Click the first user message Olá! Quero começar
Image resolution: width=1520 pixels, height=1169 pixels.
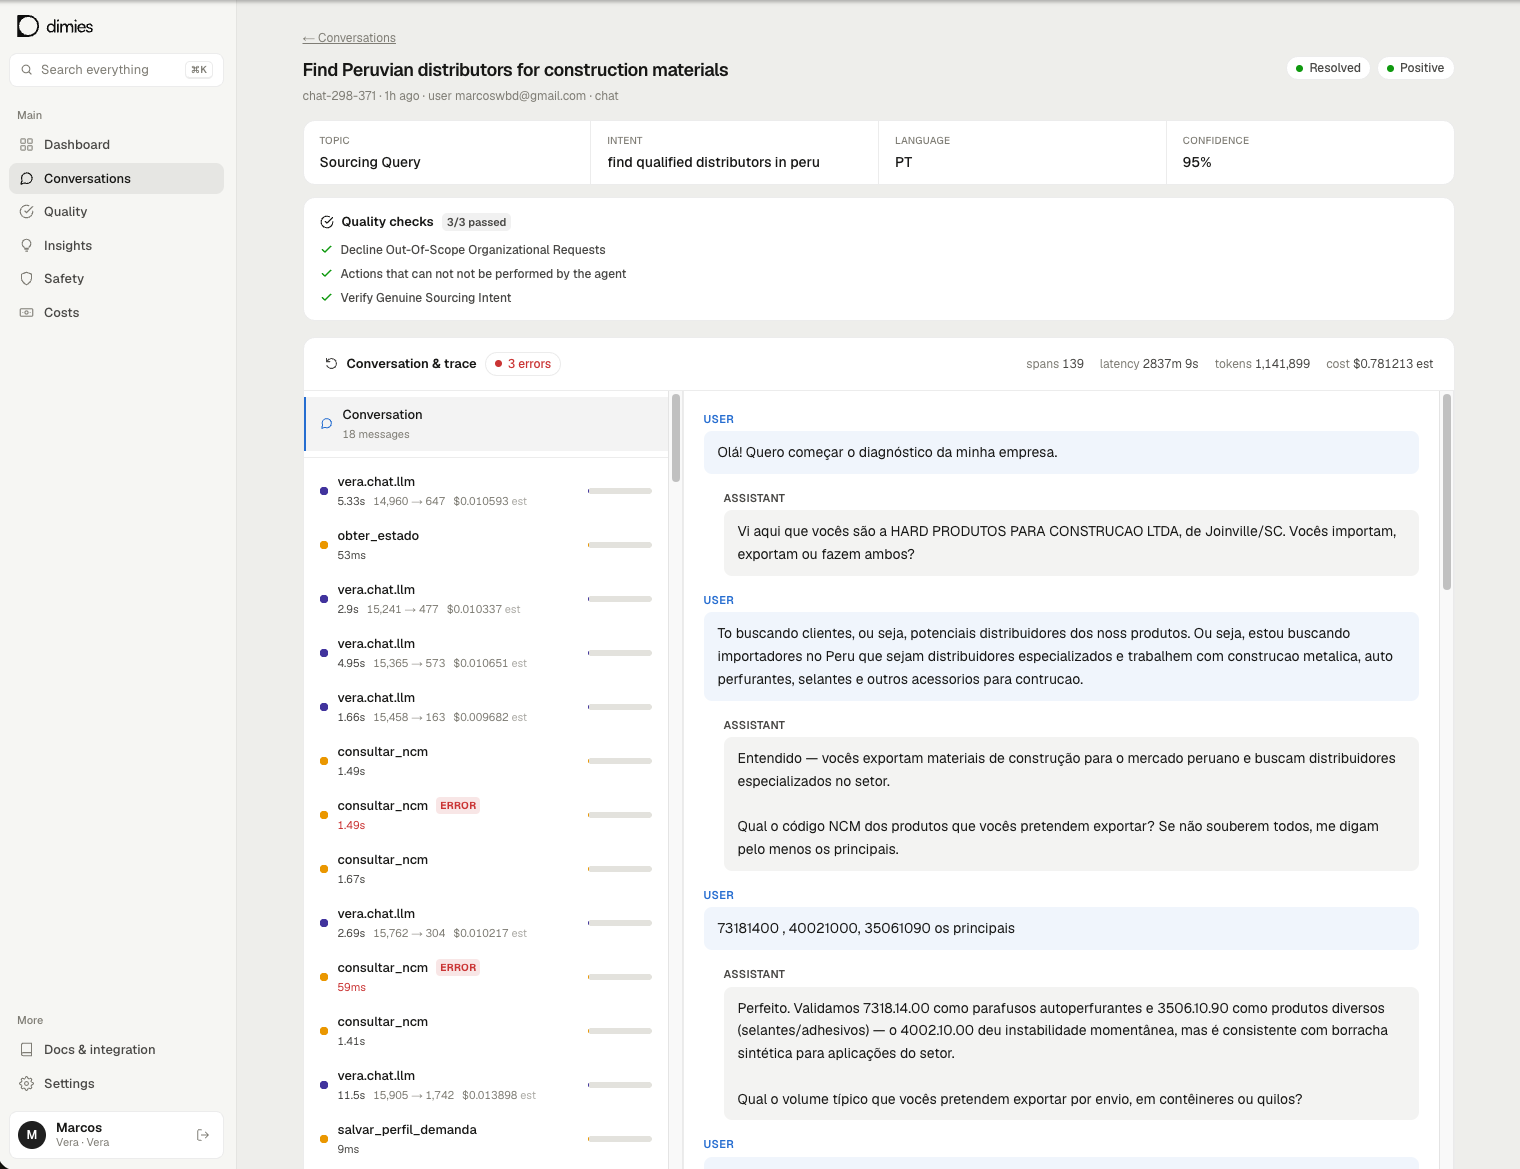coord(1061,453)
